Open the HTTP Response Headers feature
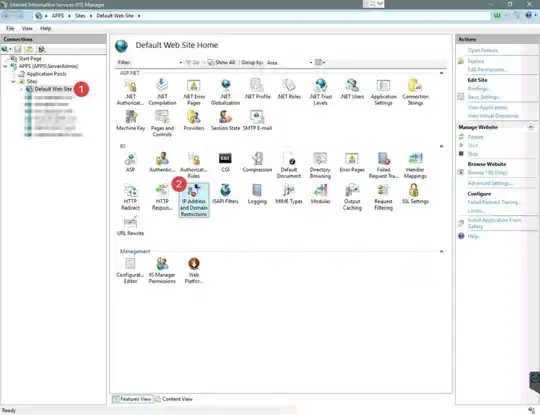This screenshot has height=415, width=540. coord(162,197)
